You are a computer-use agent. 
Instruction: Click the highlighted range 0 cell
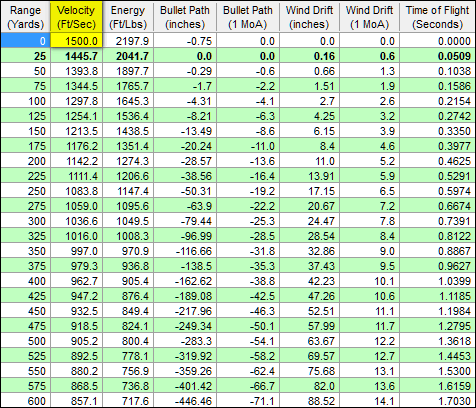pos(26,41)
